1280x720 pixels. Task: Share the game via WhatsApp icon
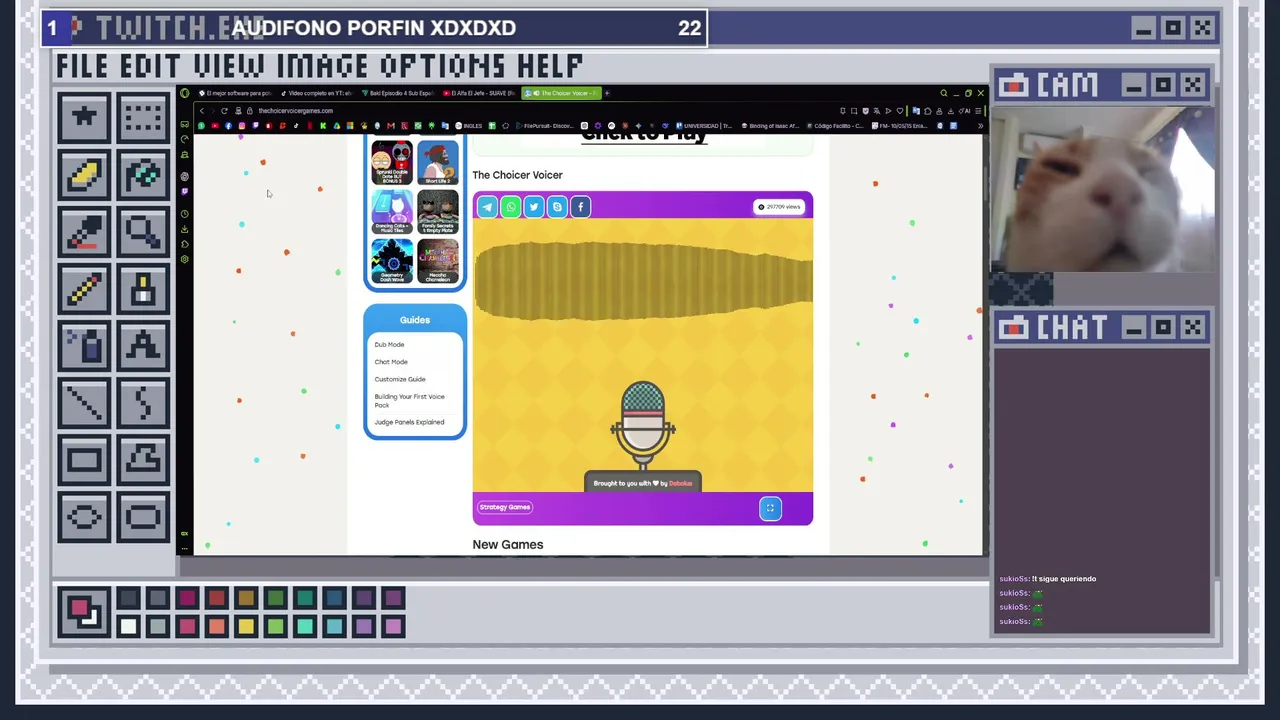coord(510,207)
